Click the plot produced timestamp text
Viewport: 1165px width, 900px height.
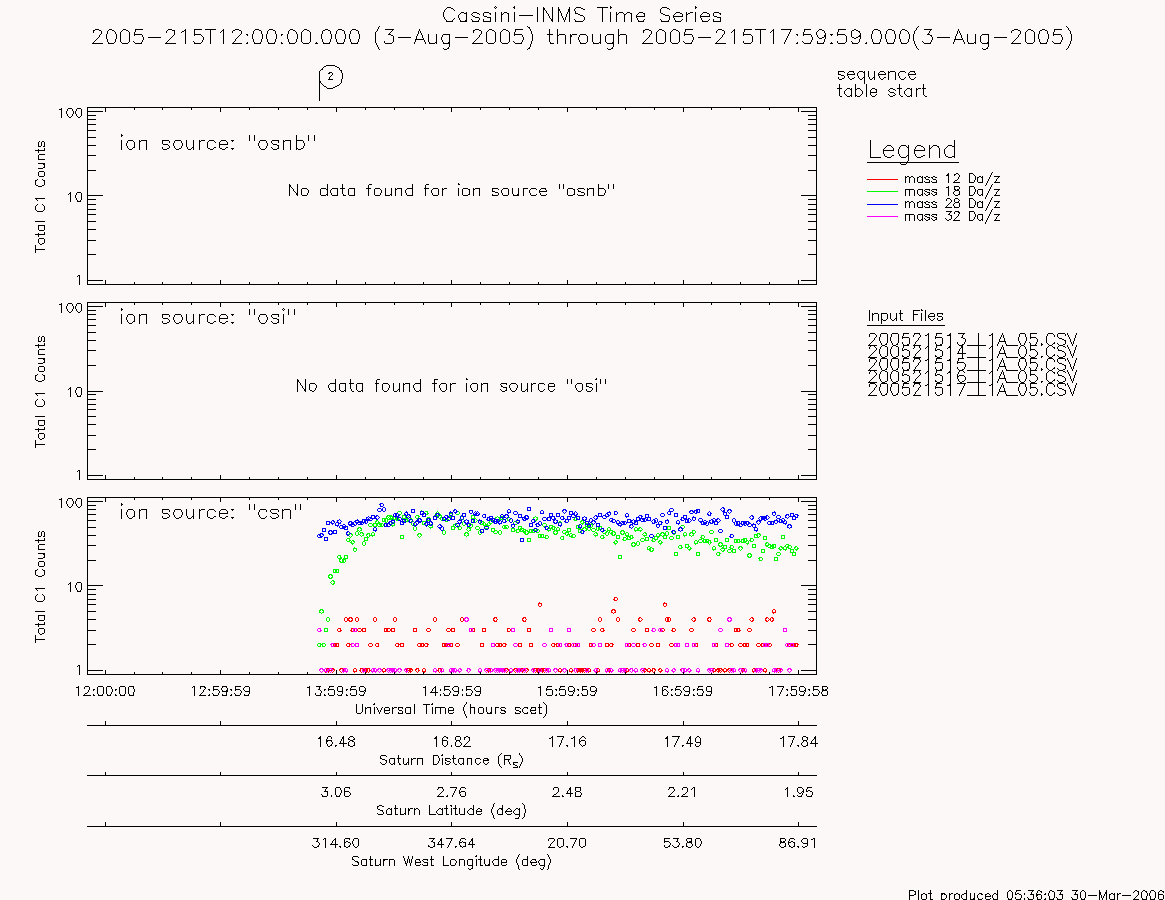(x=1036, y=894)
